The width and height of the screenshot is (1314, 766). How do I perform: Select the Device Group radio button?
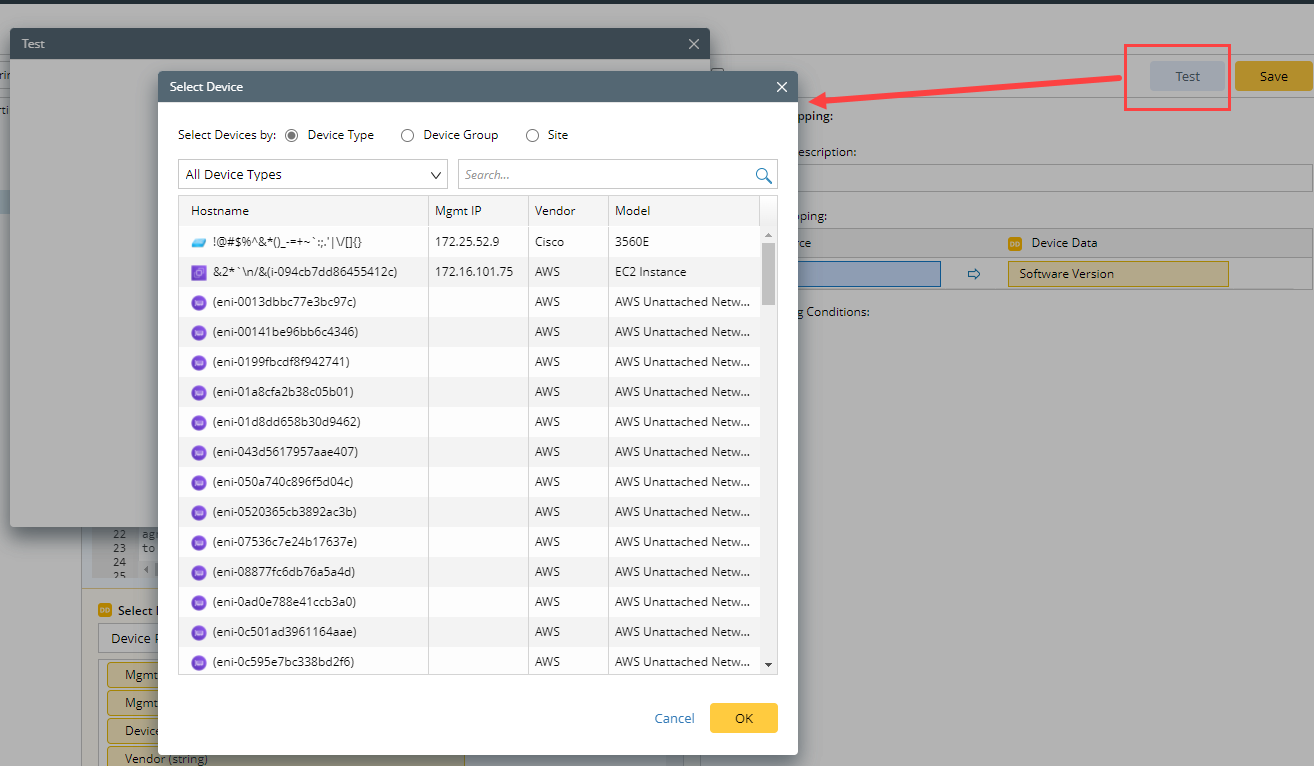pyautogui.click(x=407, y=135)
